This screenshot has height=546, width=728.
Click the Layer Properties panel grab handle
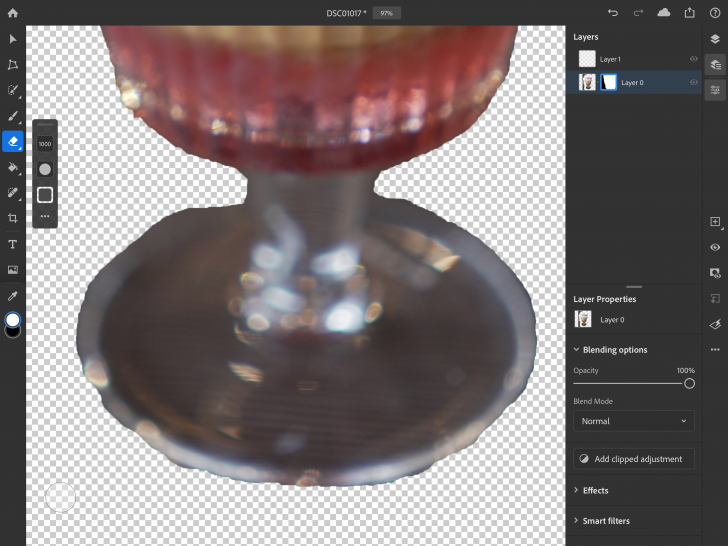pyautogui.click(x=634, y=287)
